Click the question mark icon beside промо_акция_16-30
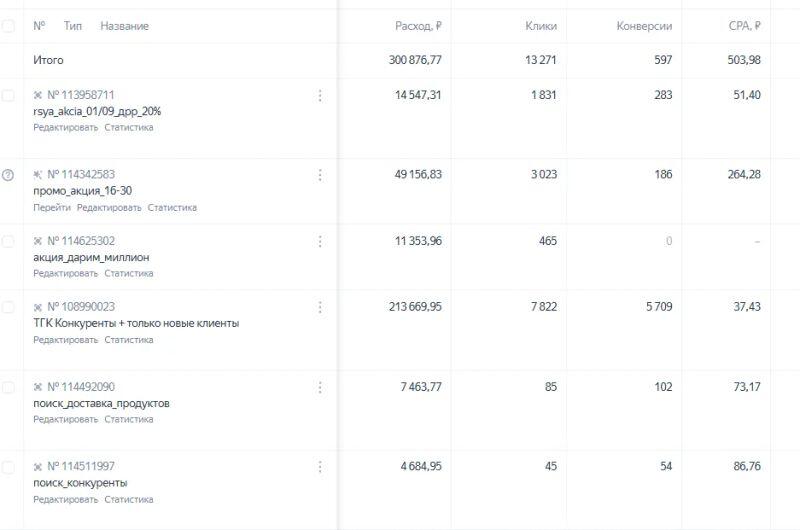Screen dimensions: 800x530 (x=8, y=175)
